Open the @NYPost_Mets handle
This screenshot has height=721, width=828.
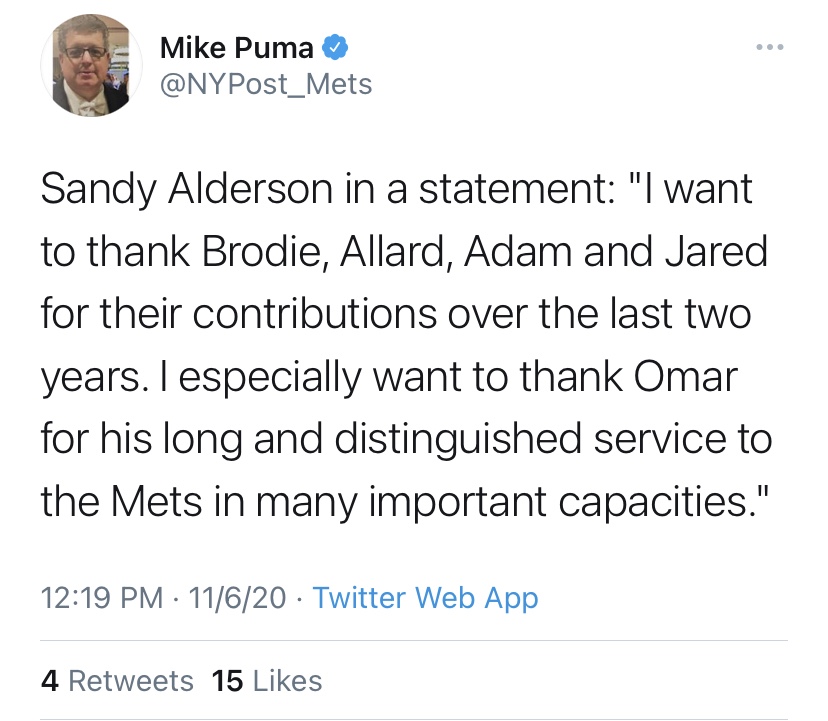tap(265, 85)
